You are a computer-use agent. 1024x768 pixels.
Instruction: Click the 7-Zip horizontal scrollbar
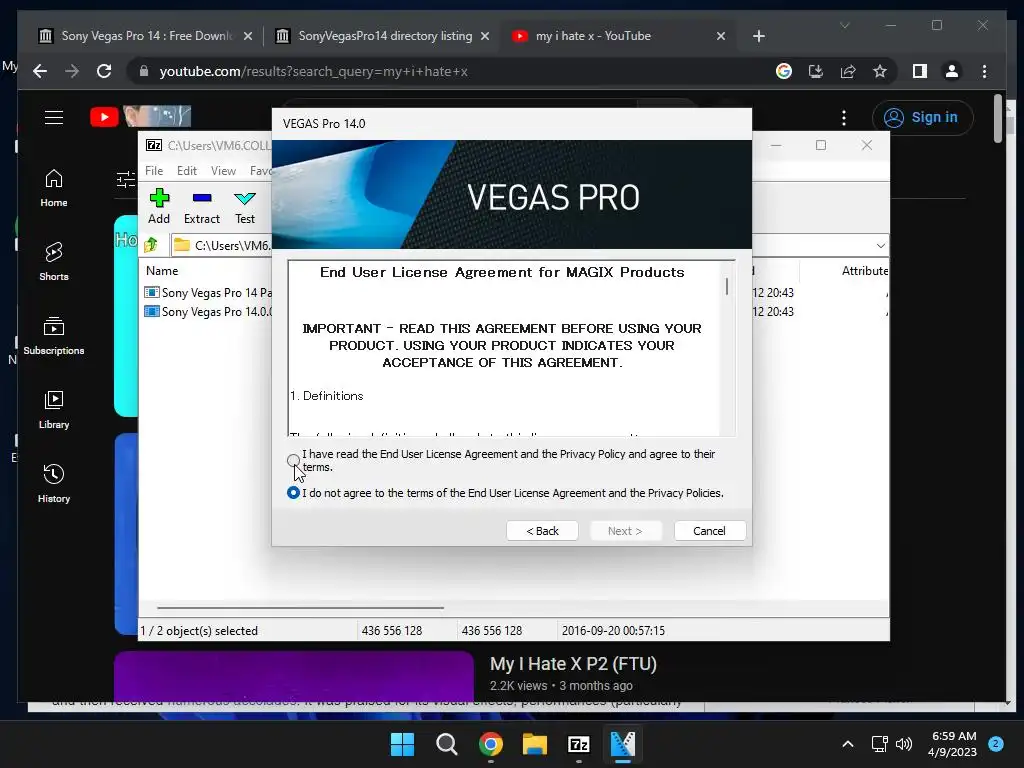300,607
